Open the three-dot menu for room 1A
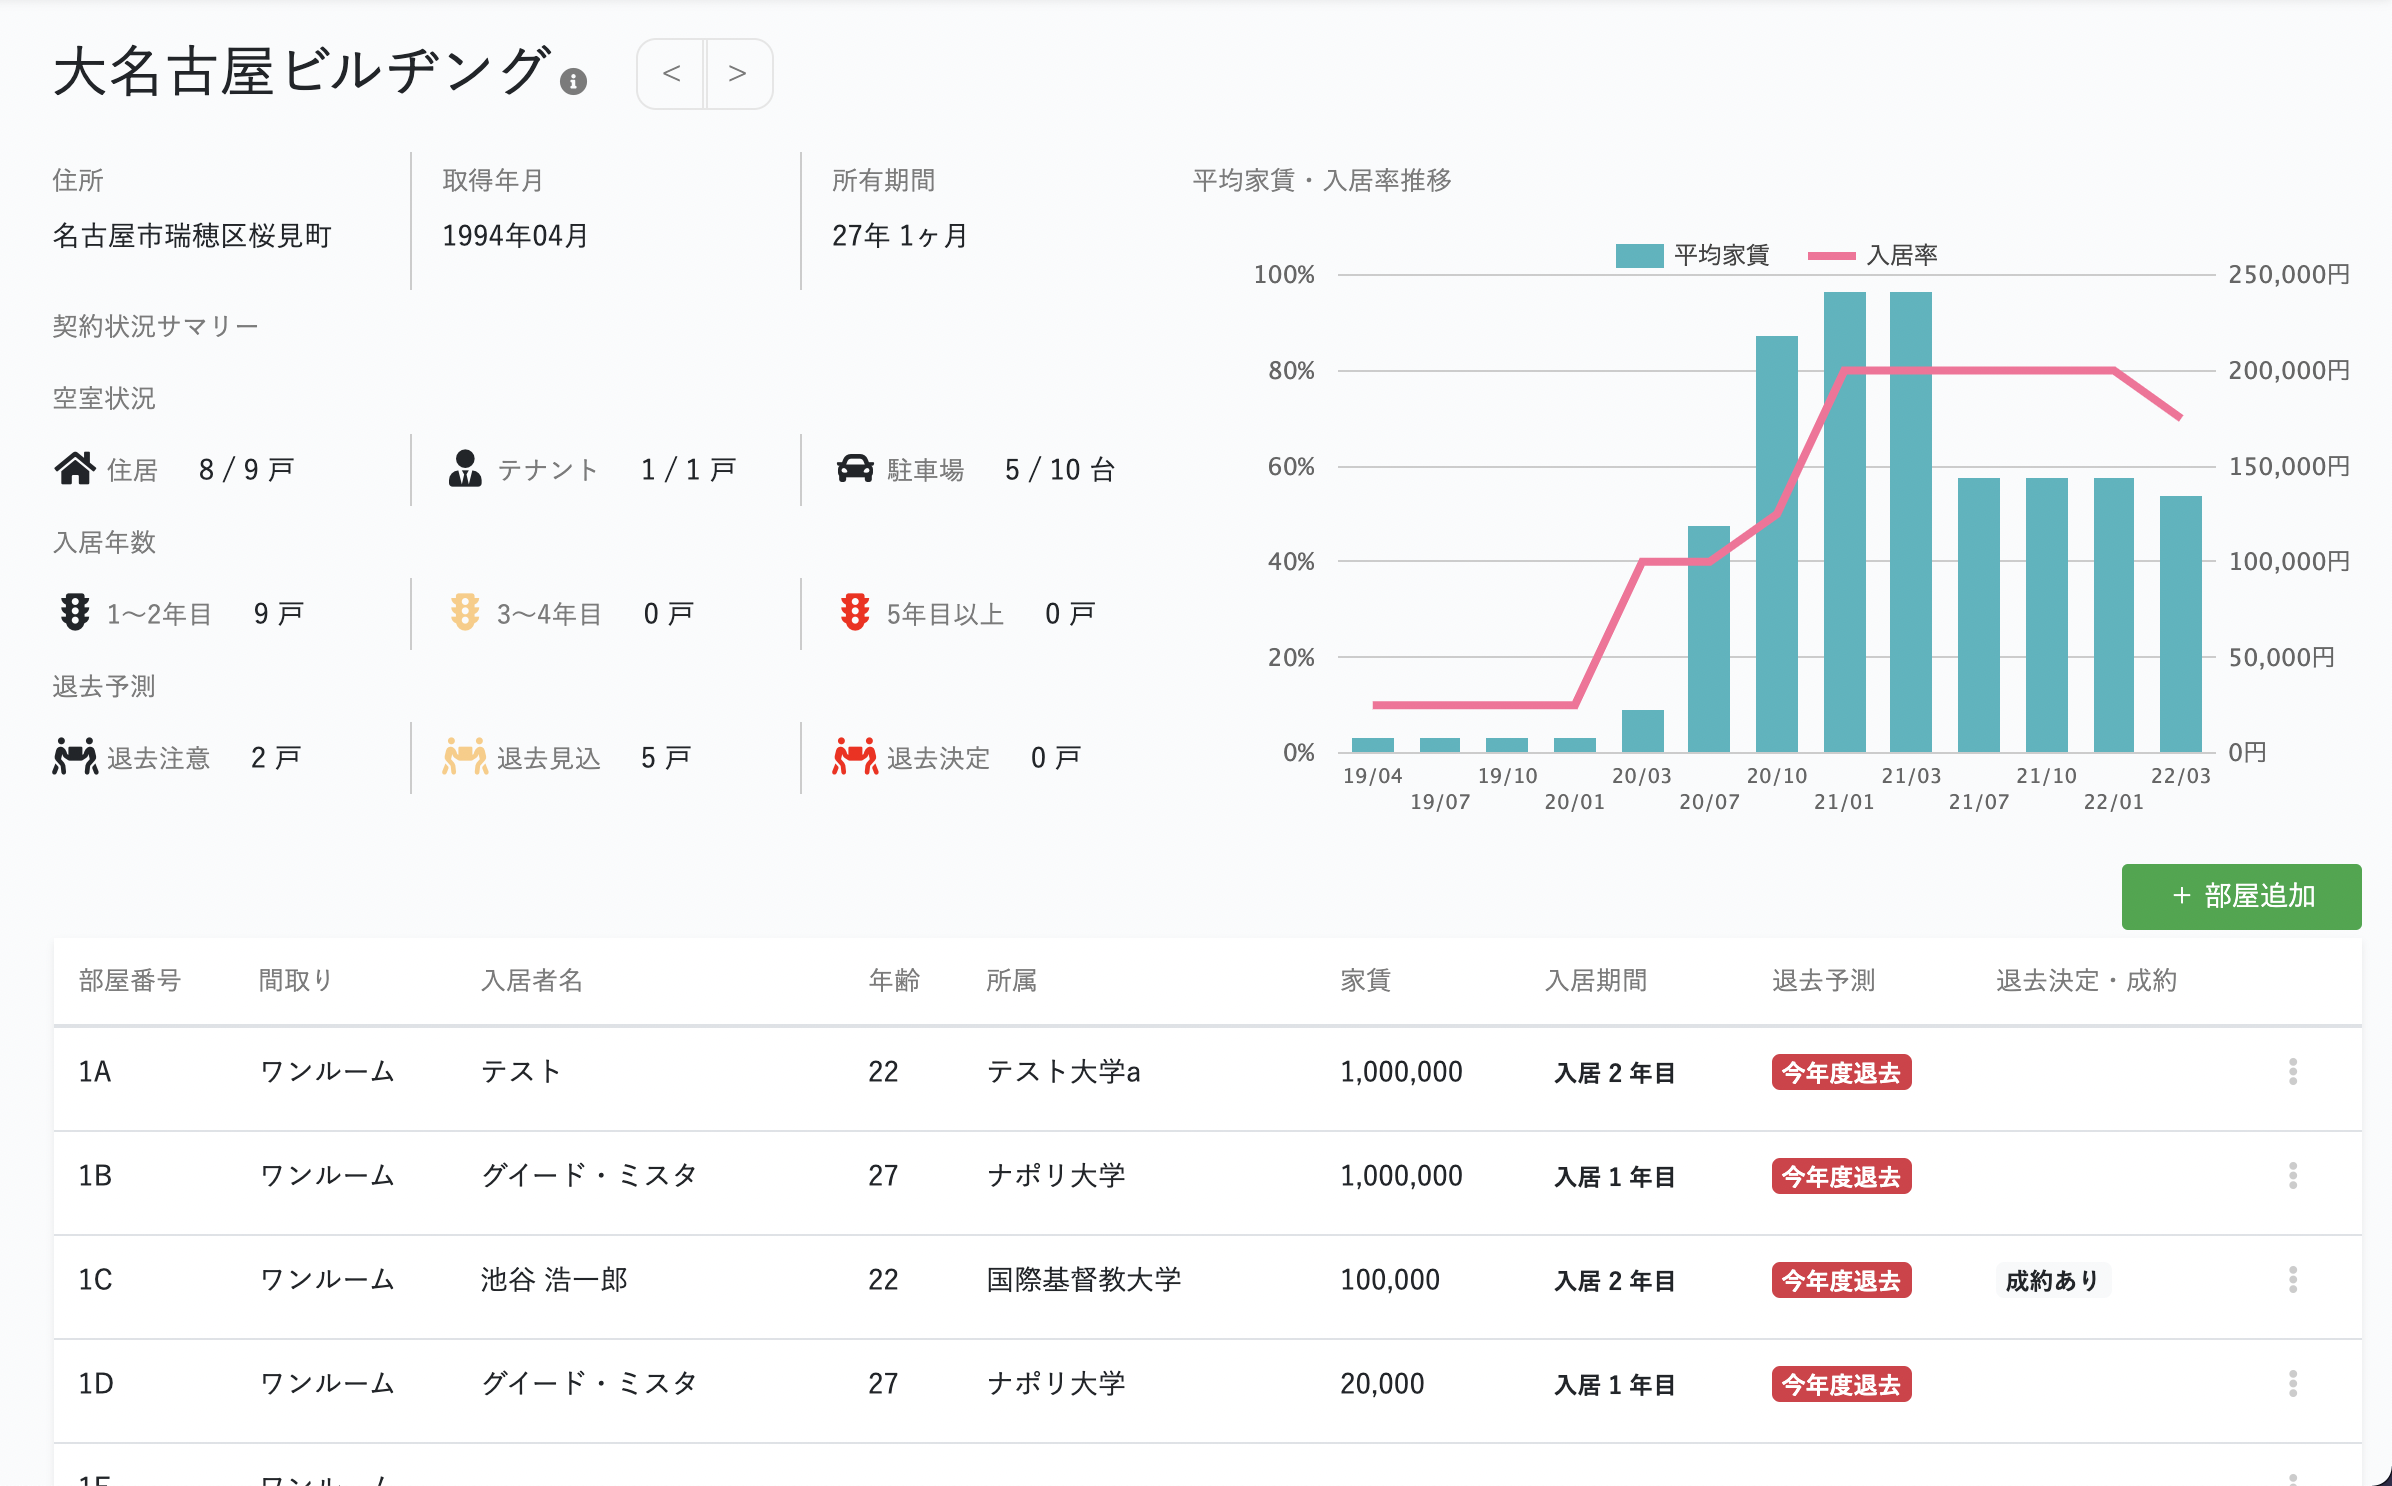Viewport: 2392px width, 1486px height. (2292, 1072)
